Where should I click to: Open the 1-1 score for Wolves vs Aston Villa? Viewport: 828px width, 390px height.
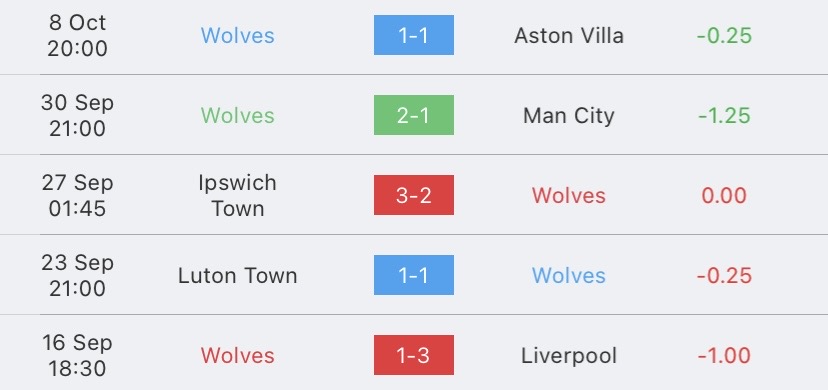click(x=413, y=35)
